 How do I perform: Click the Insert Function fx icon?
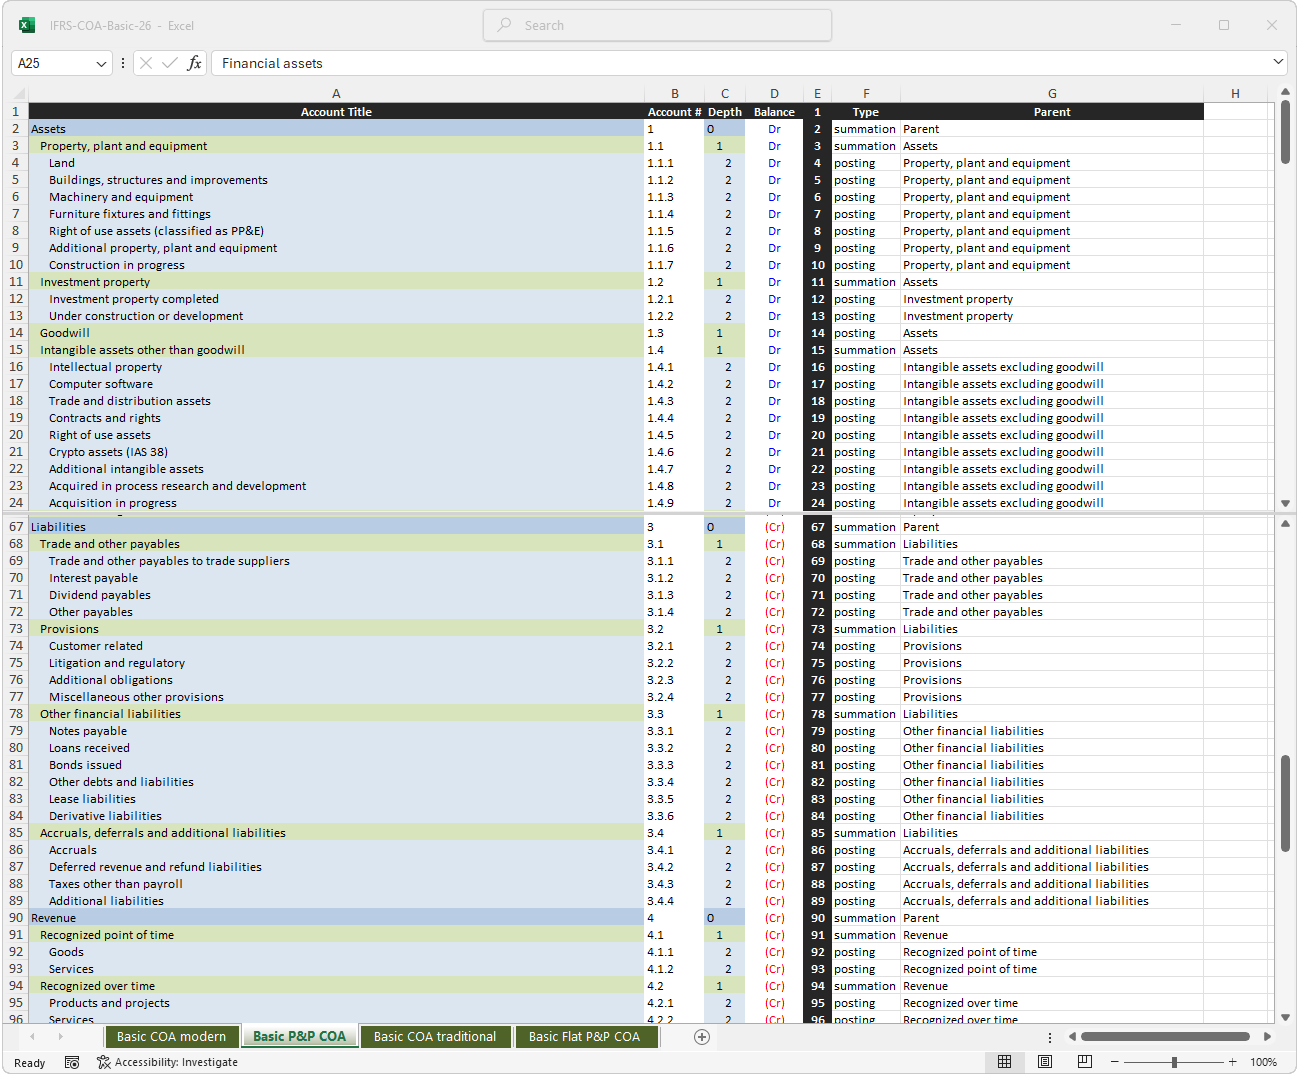[x=194, y=63]
